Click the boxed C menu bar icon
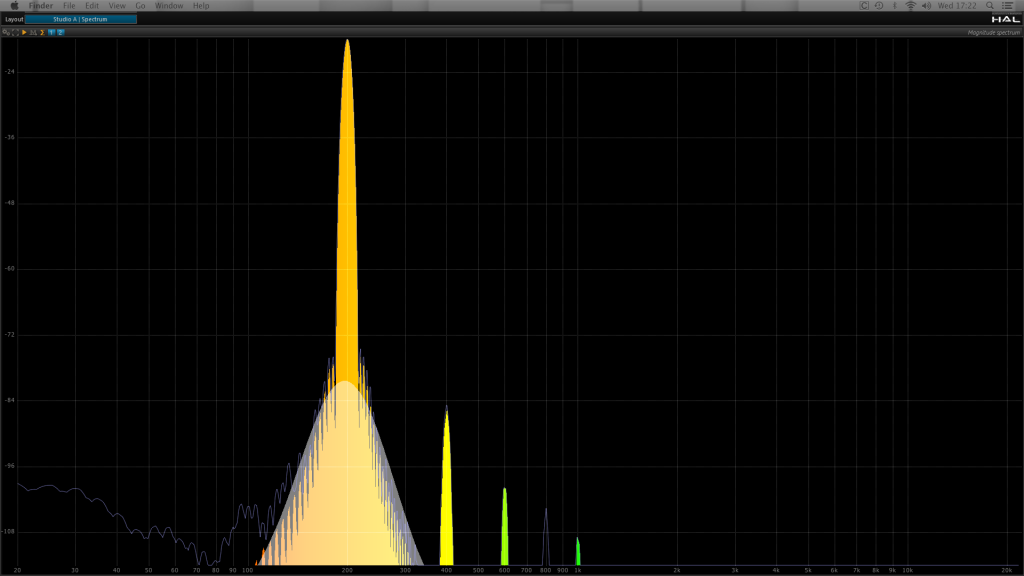 [x=863, y=5]
